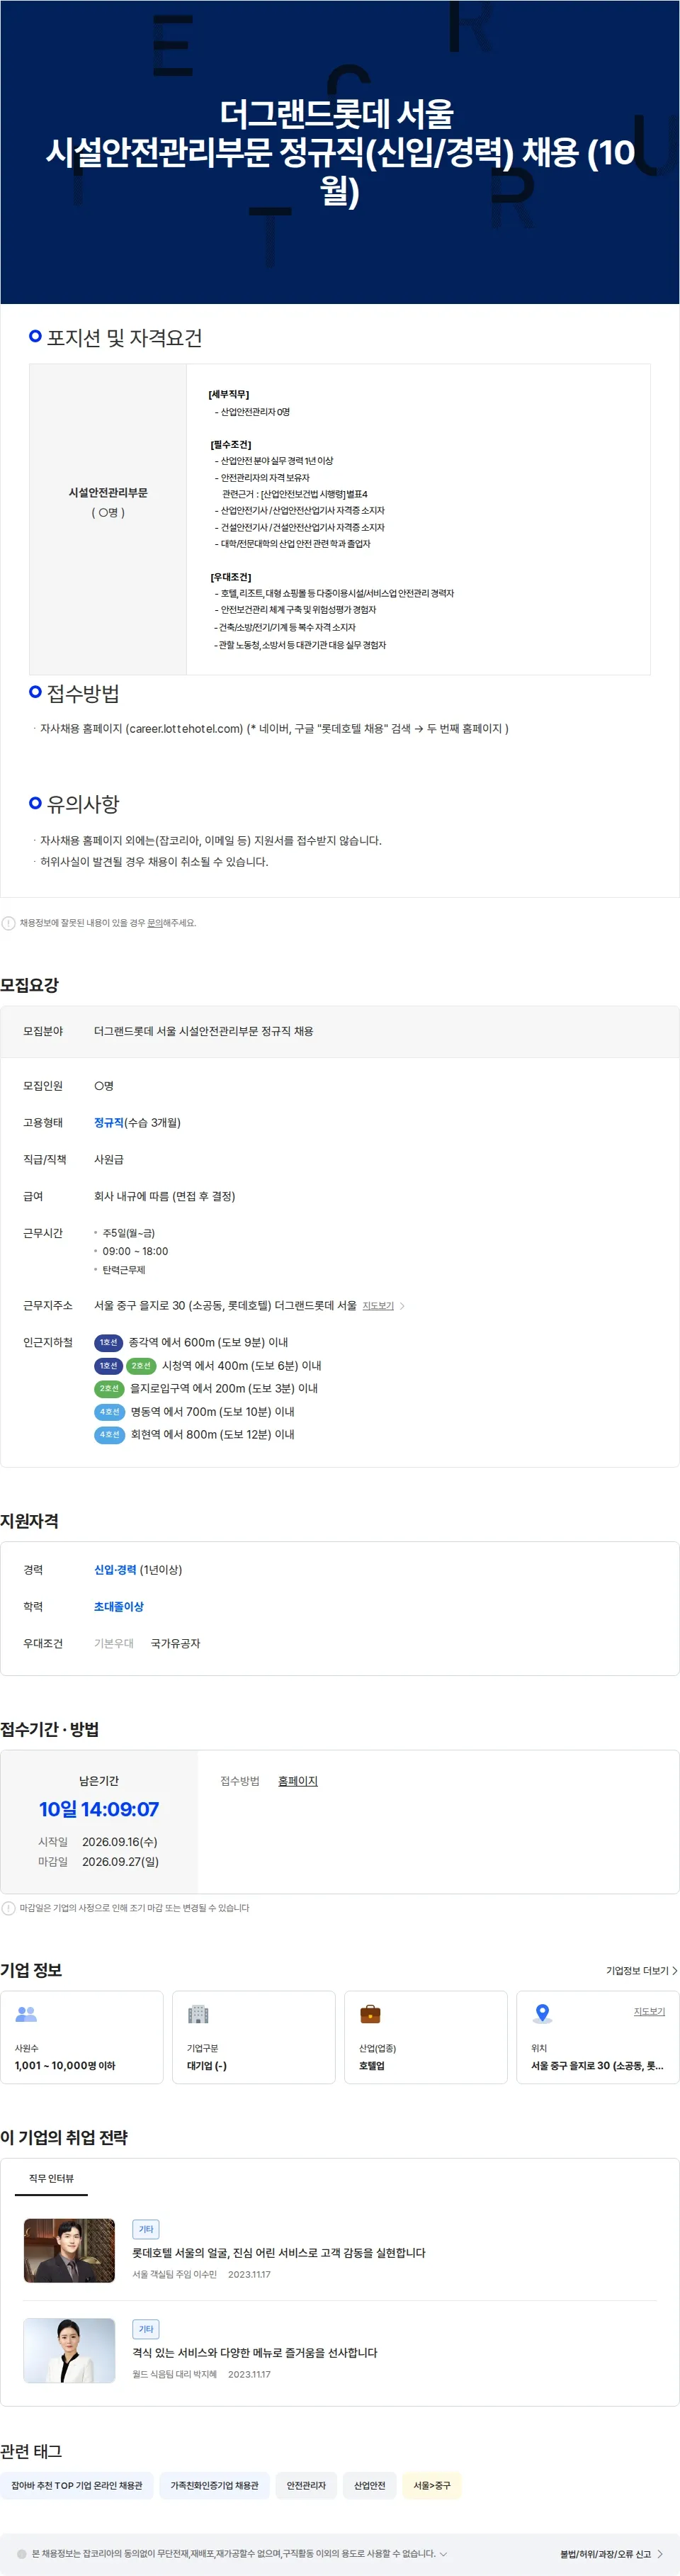Click the info icon beside 마감일은 기업의 사정
Image resolution: width=680 pixels, height=2576 pixels.
[8, 1908]
